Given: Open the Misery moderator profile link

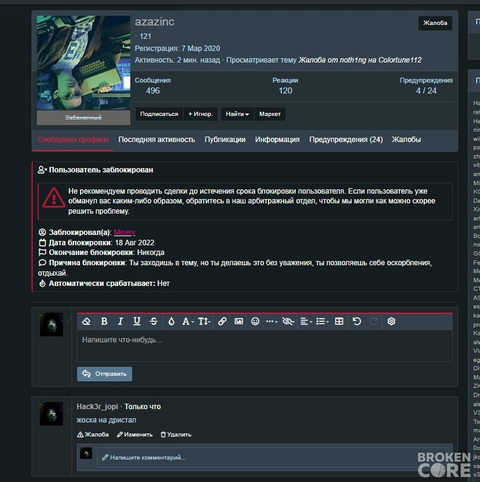Looking at the screenshot, I should (124, 232).
